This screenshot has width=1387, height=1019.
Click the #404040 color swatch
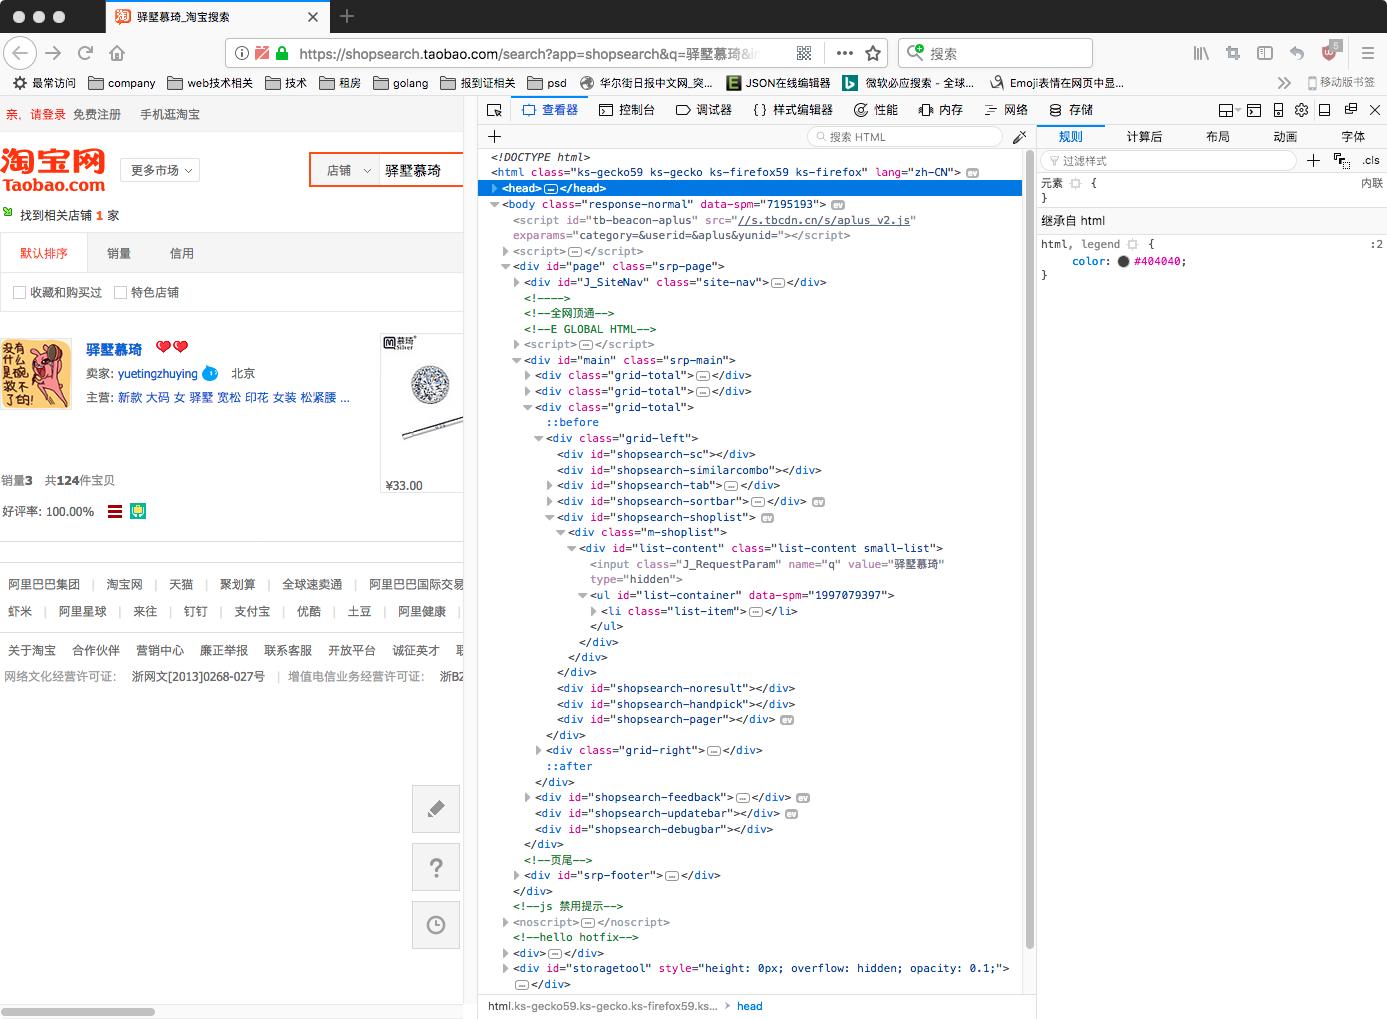pos(1123,262)
